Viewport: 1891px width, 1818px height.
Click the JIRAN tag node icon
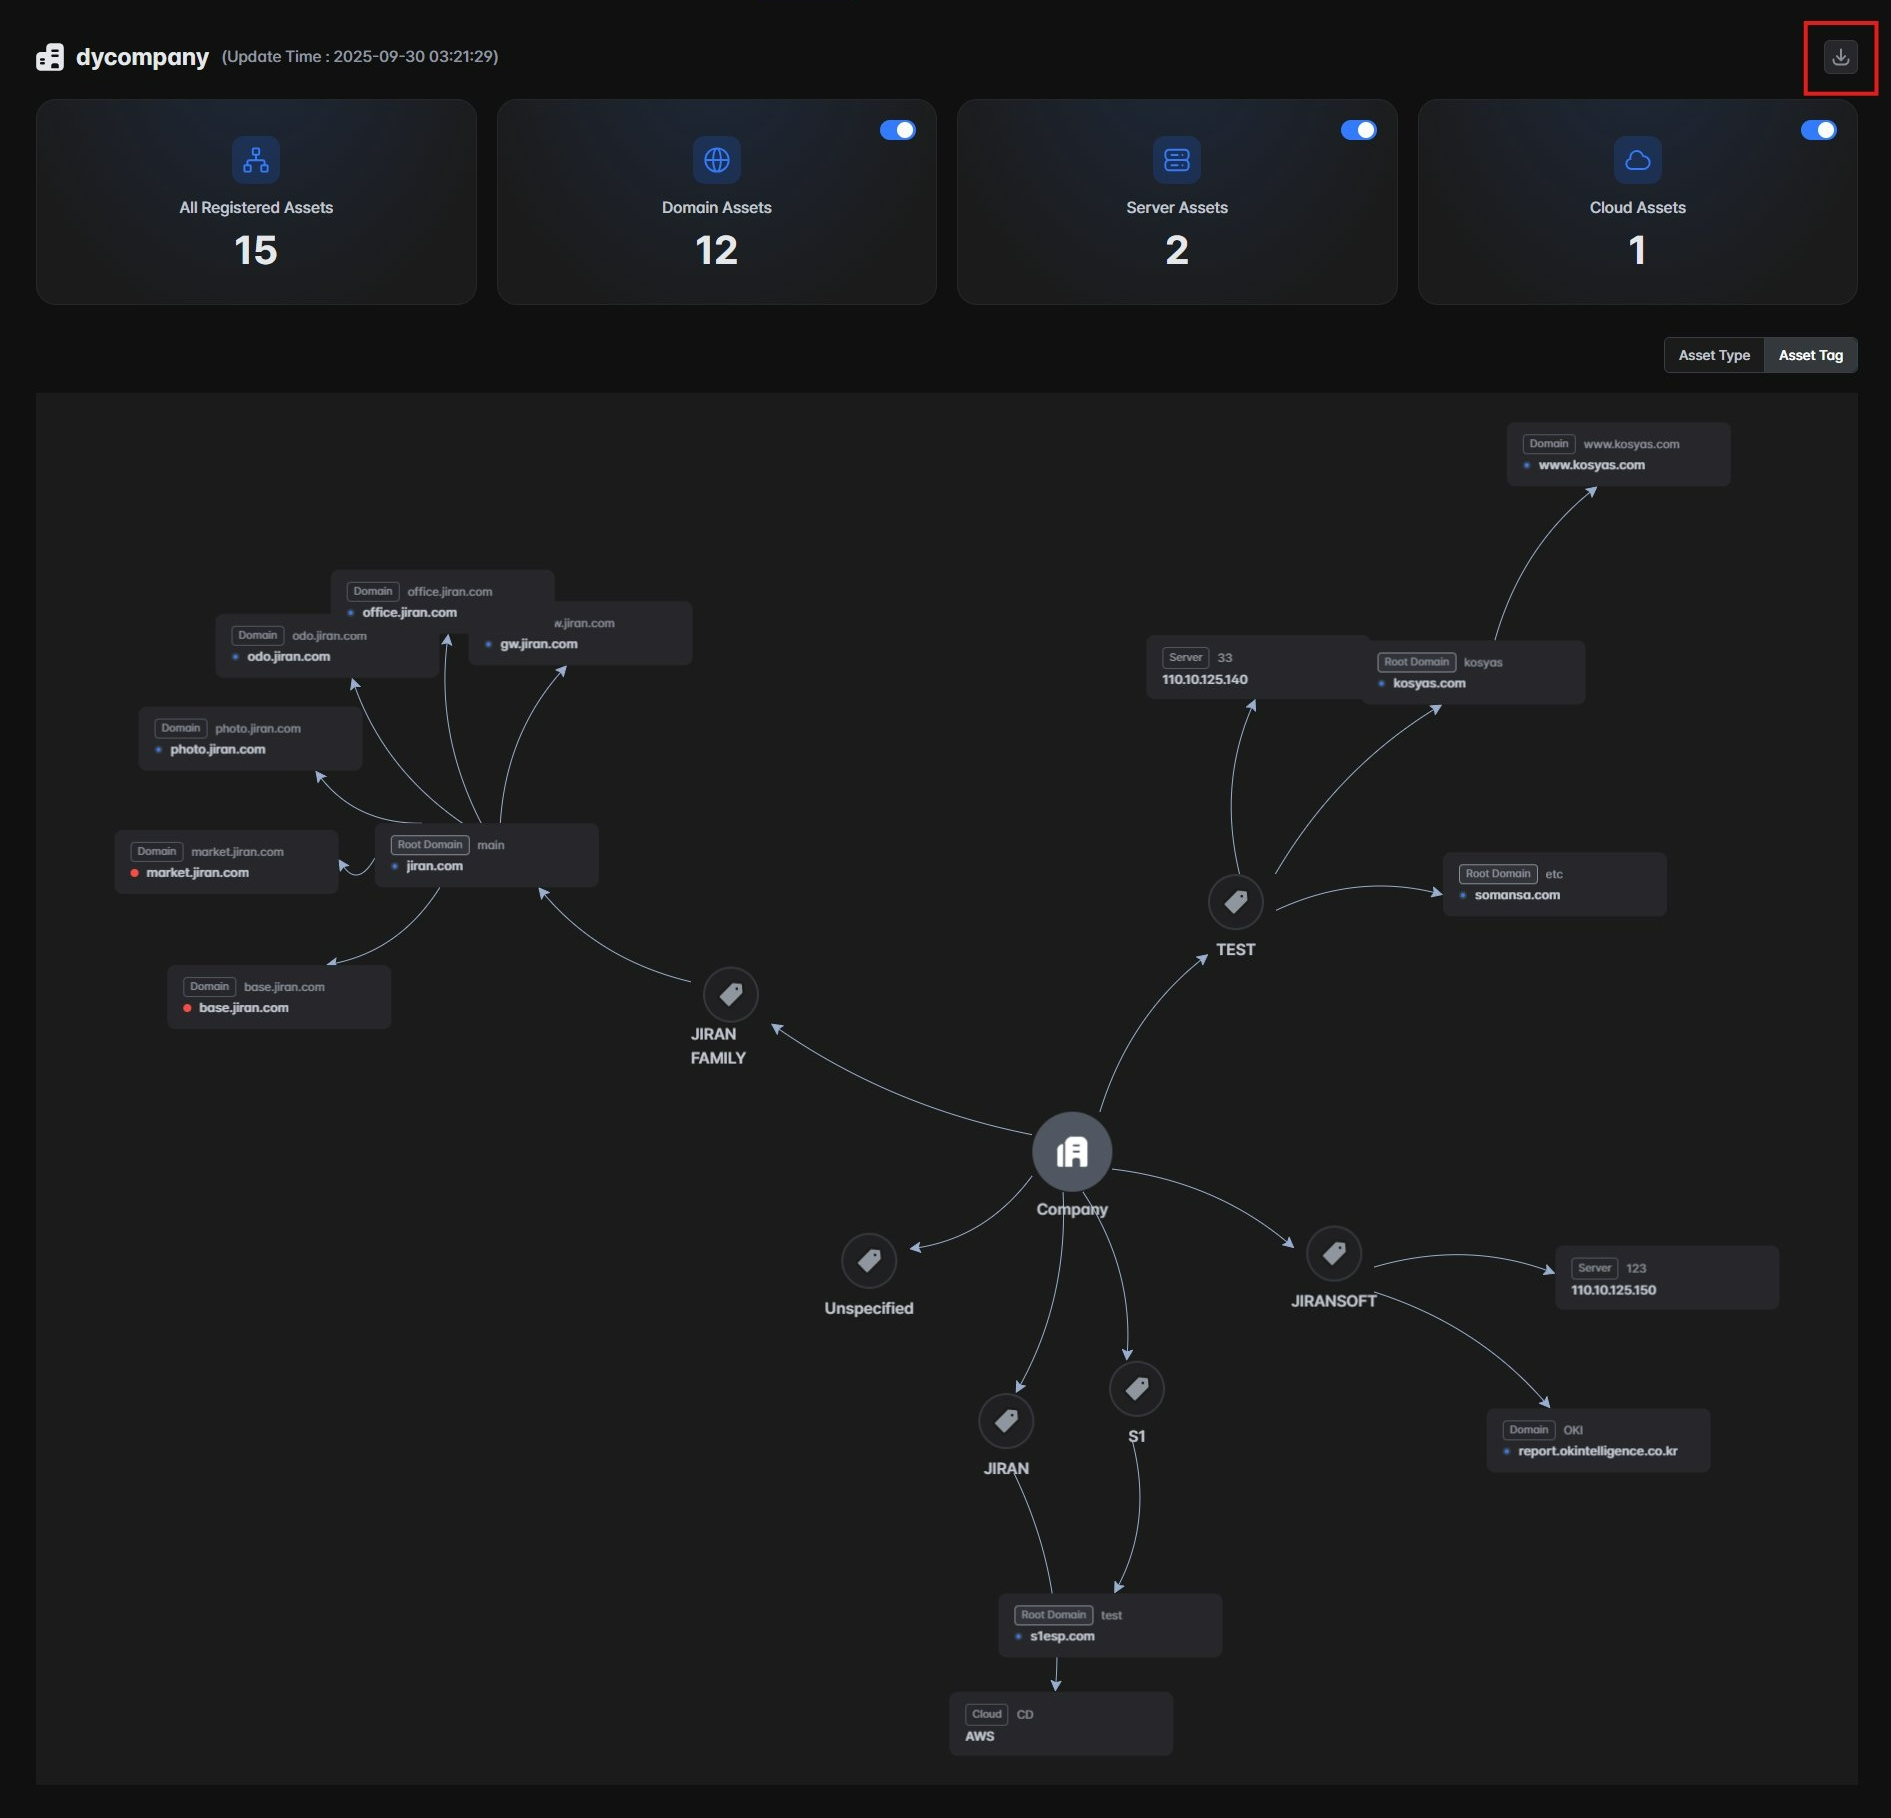coord(1006,1421)
